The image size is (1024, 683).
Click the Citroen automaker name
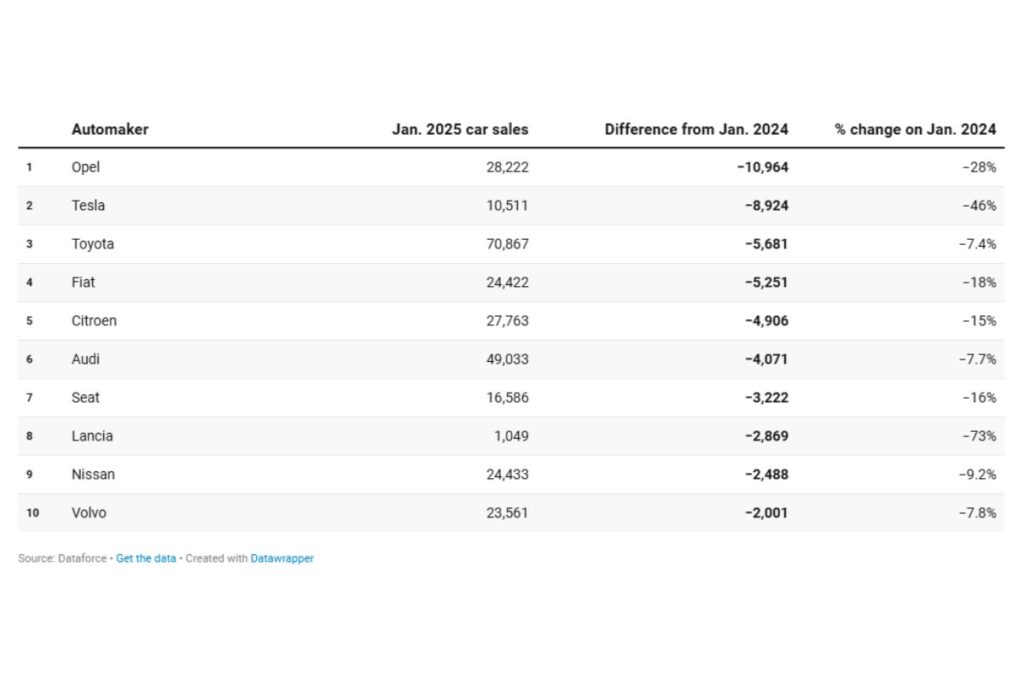pyautogui.click(x=94, y=320)
